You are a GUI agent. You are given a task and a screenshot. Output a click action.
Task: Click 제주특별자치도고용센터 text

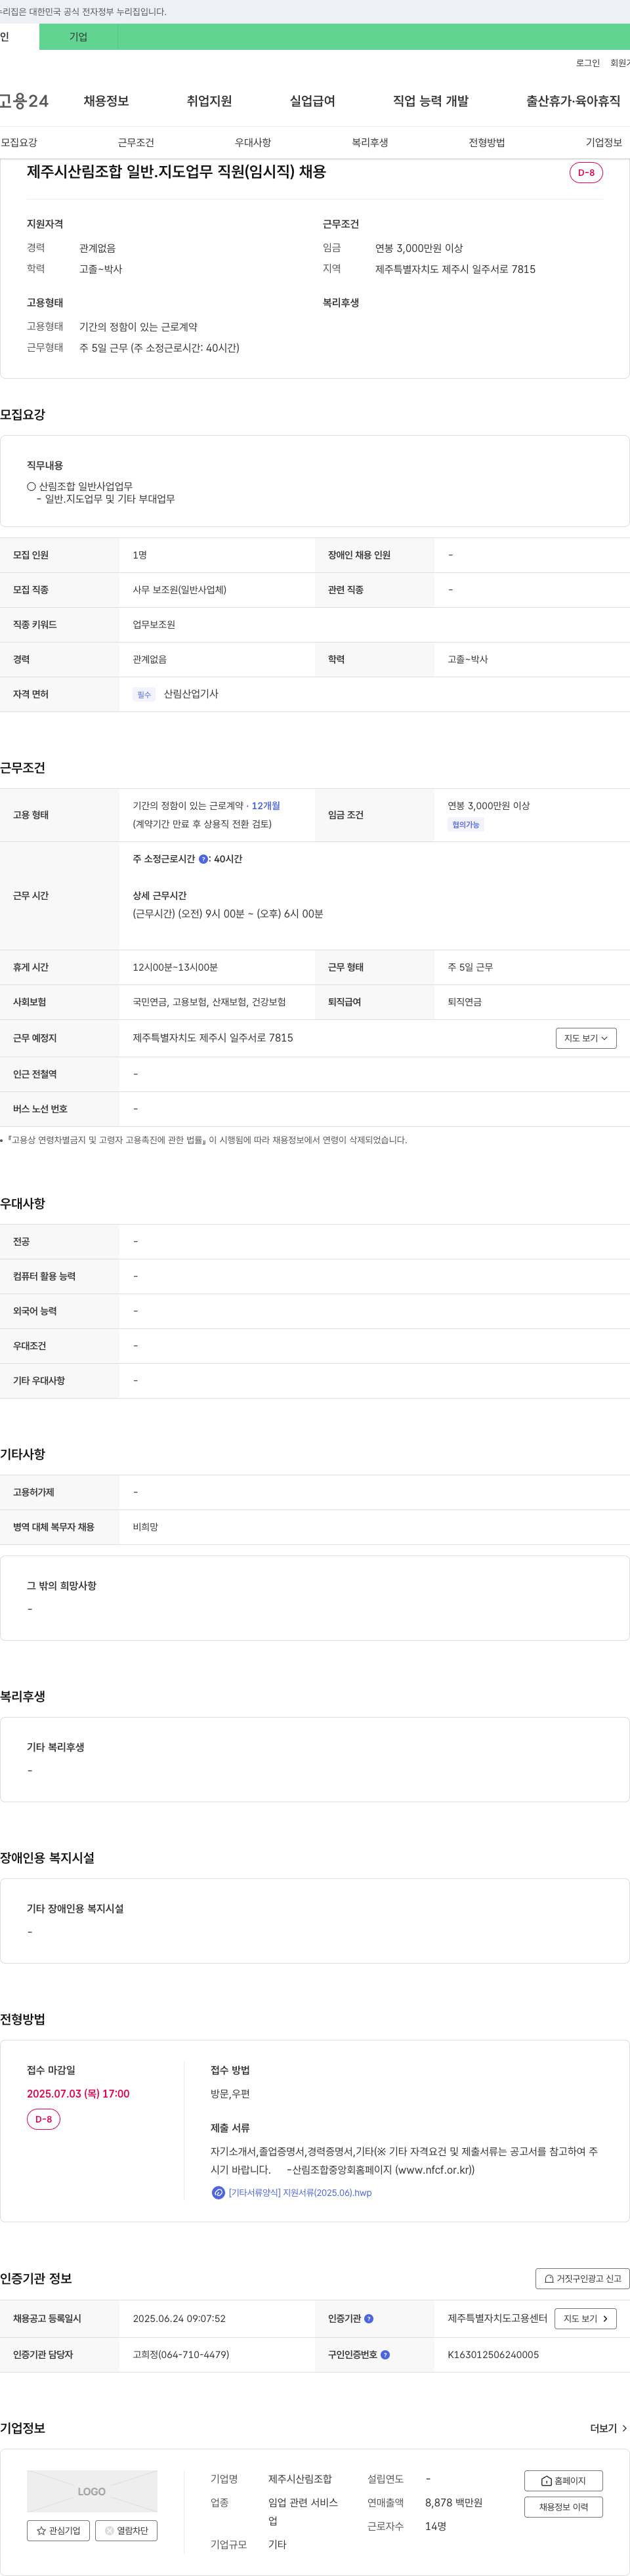coord(498,2318)
